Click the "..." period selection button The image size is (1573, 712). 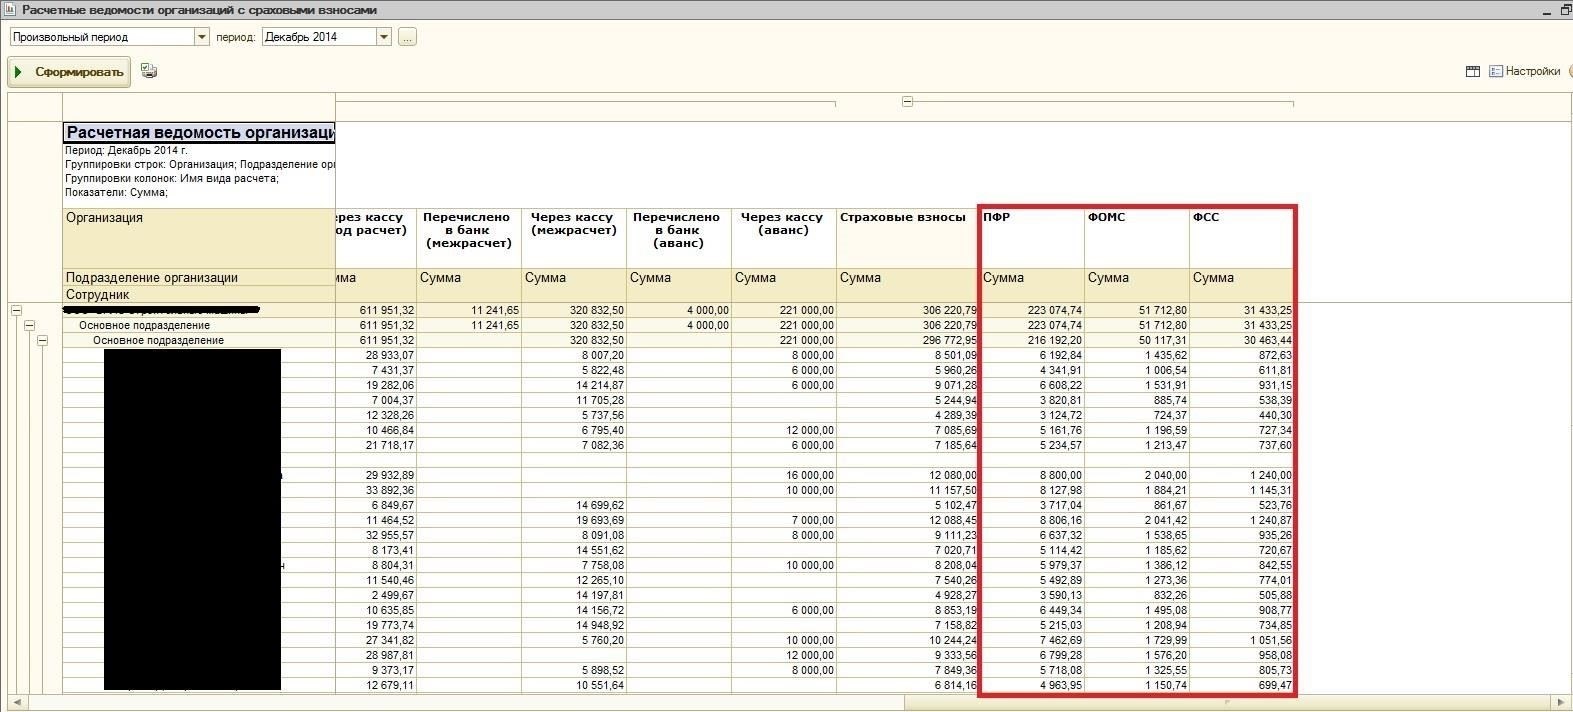coord(407,37)
